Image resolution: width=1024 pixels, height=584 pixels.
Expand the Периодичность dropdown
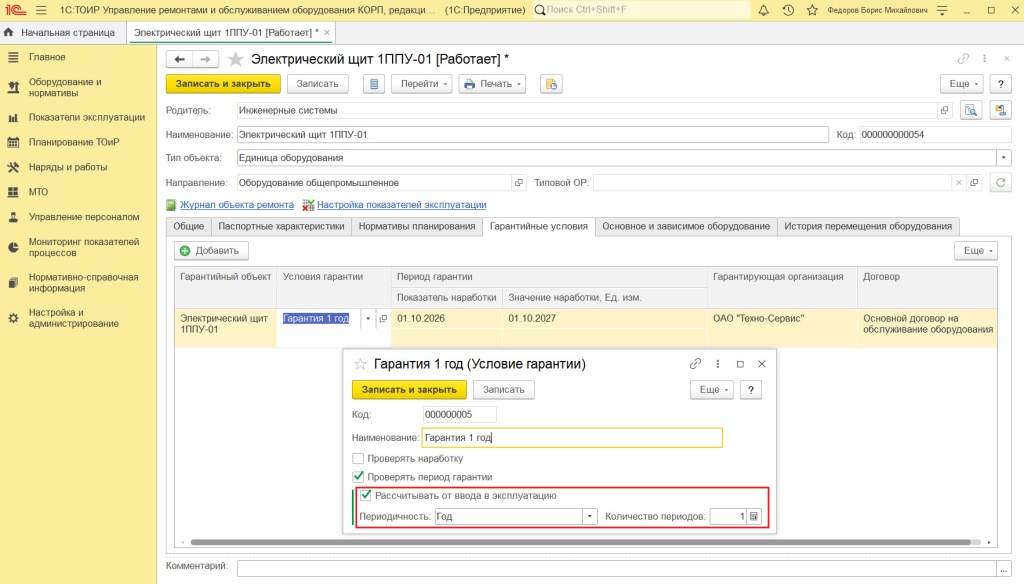pos(589,516)
